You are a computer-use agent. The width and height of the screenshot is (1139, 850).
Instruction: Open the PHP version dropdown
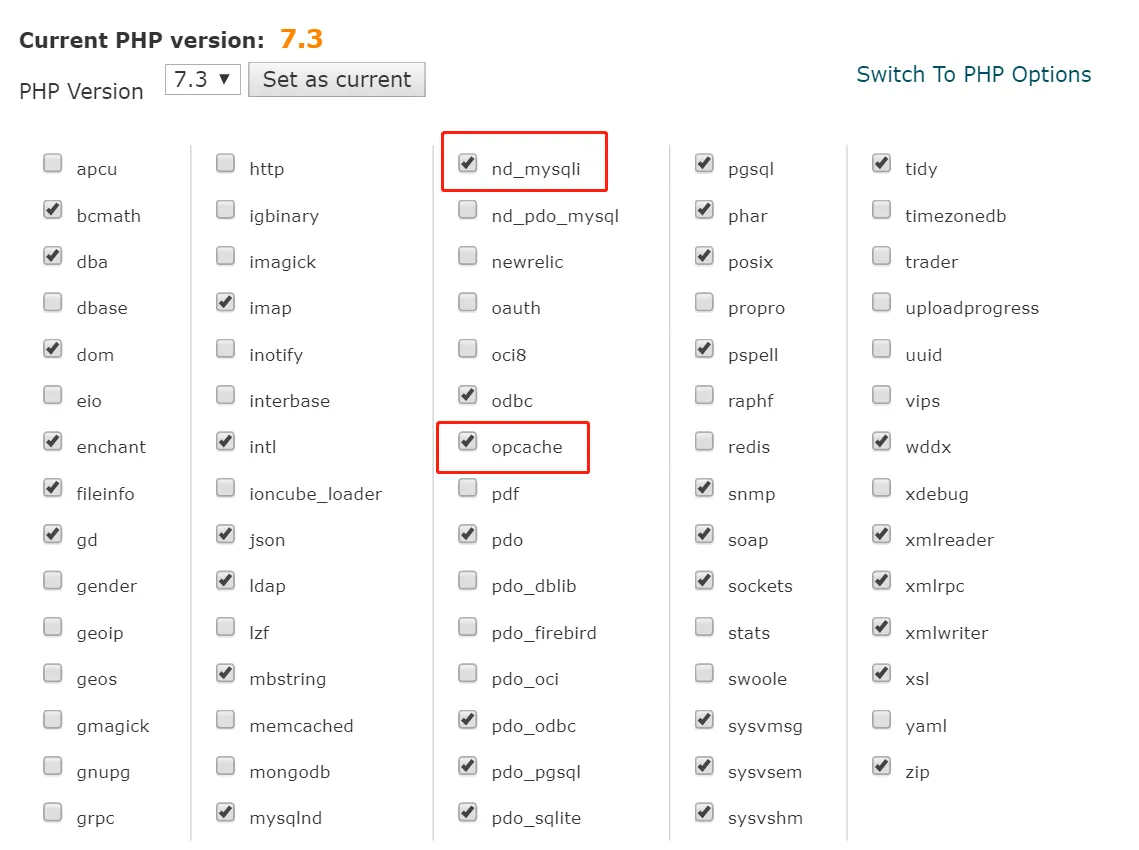click(x=202, y=79)
